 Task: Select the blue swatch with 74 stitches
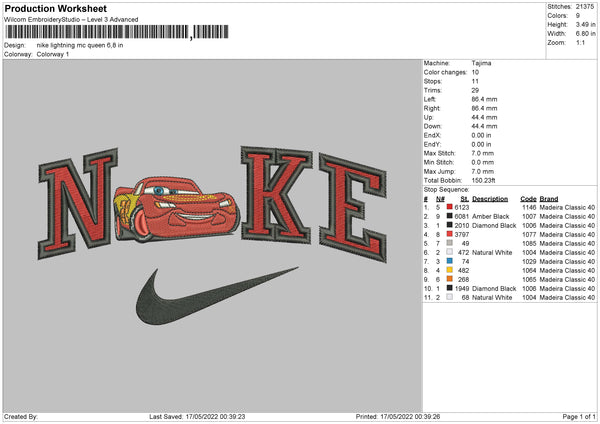pos(450,261)
